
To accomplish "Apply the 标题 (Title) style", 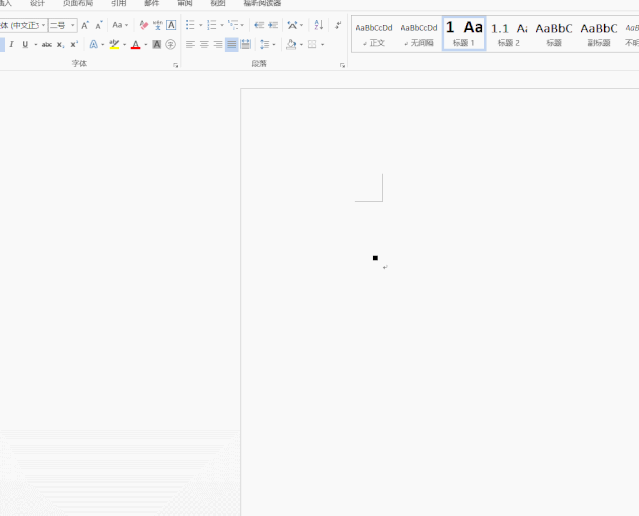I will tap(554, 34).
